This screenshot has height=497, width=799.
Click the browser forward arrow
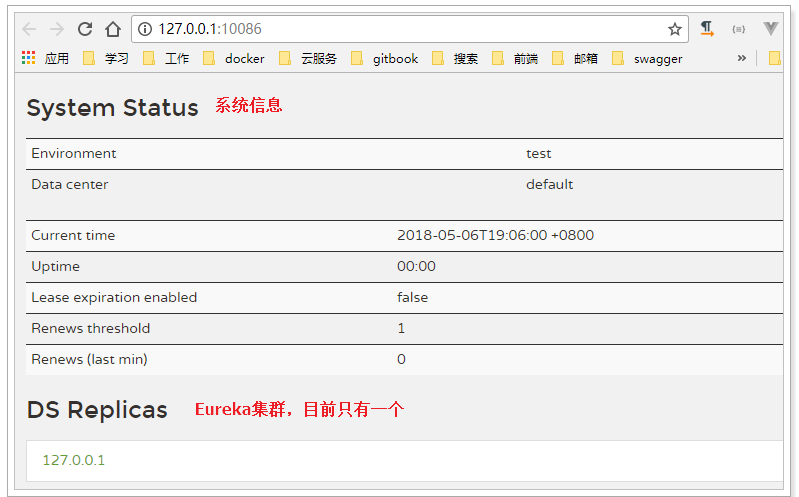click(x=57, y=29)
